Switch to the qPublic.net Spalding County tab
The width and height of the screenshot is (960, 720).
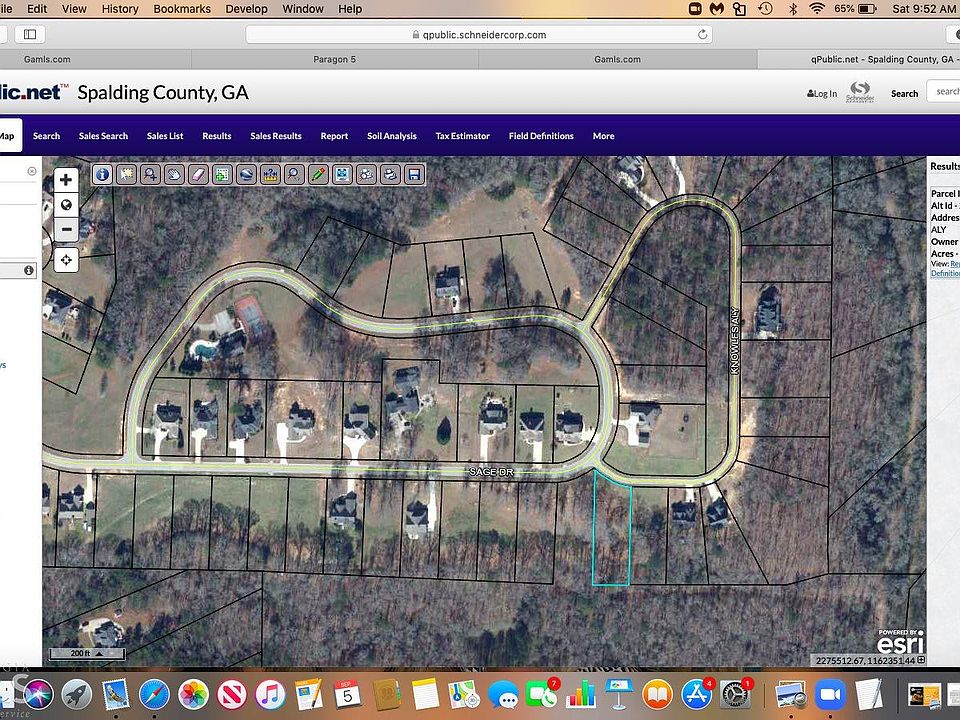coord(859,59)
